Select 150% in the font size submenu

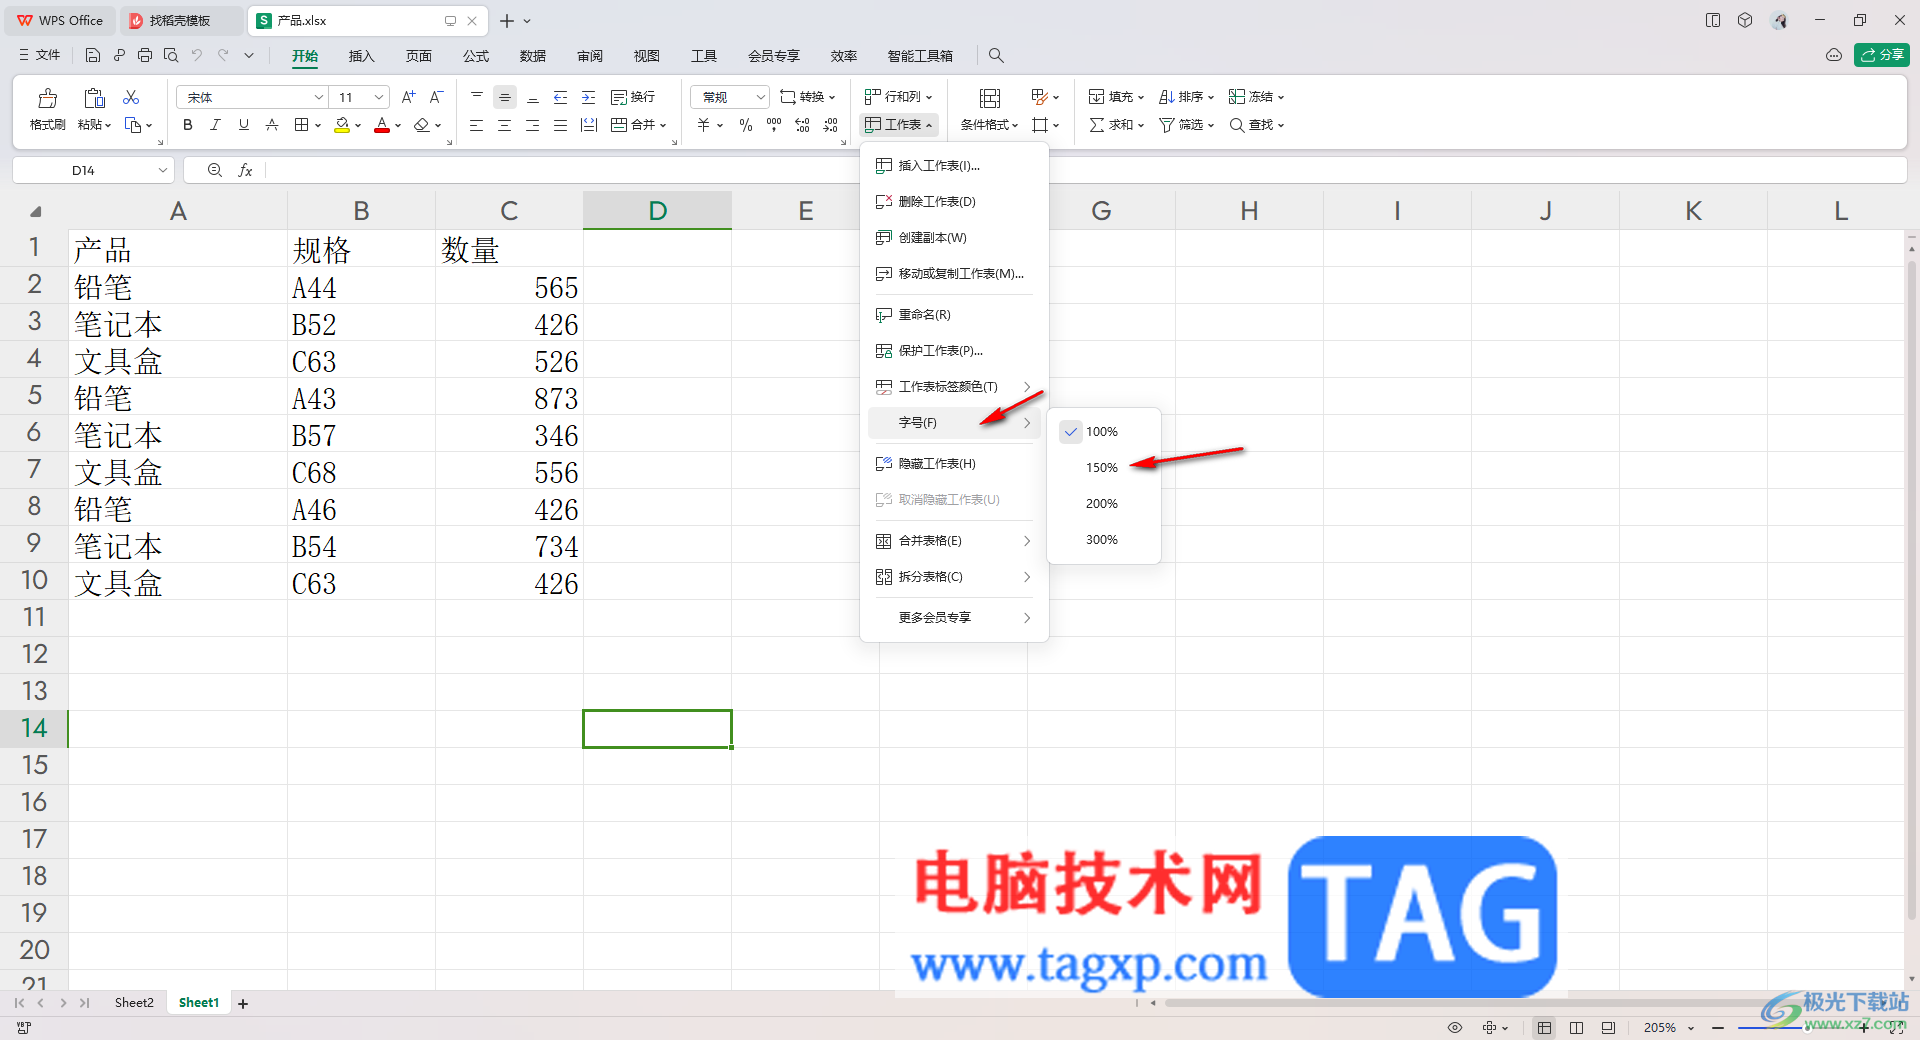point(1103,468)
